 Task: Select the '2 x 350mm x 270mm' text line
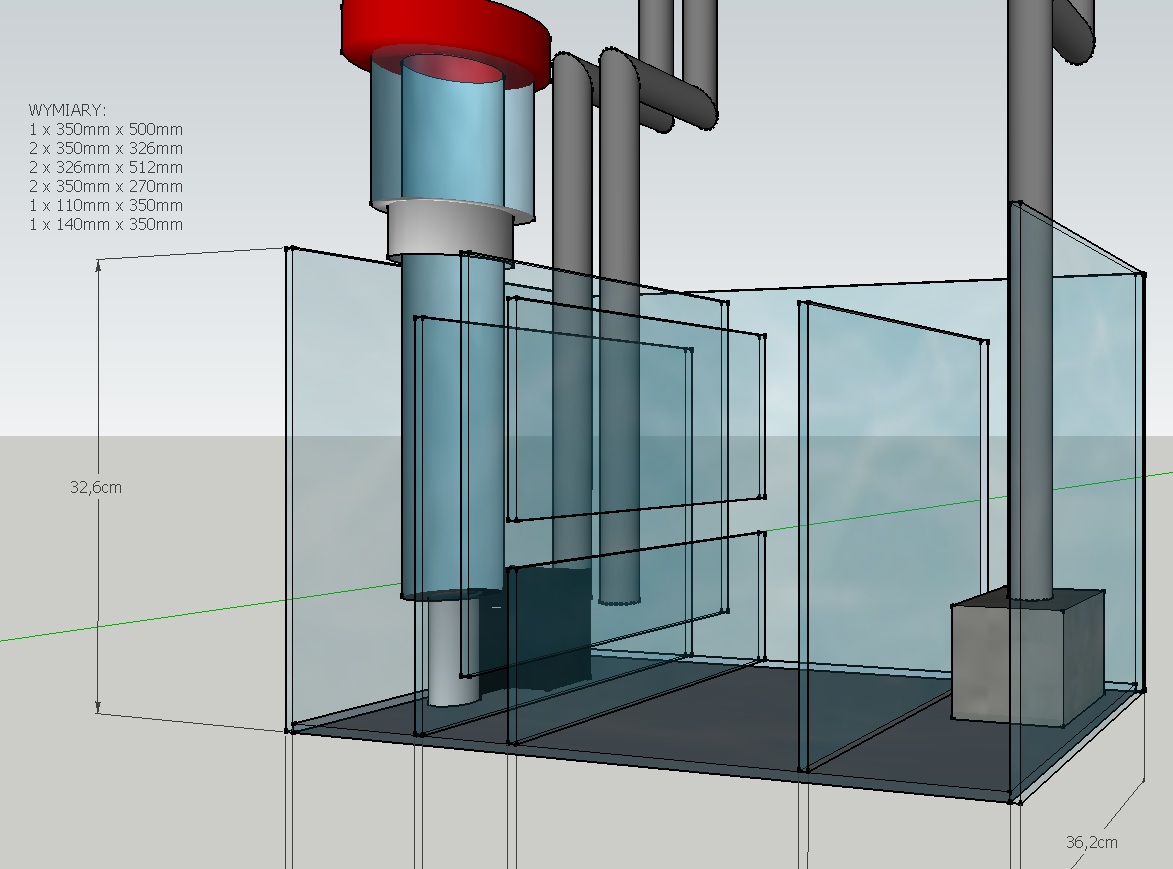(x=106, y=186)
